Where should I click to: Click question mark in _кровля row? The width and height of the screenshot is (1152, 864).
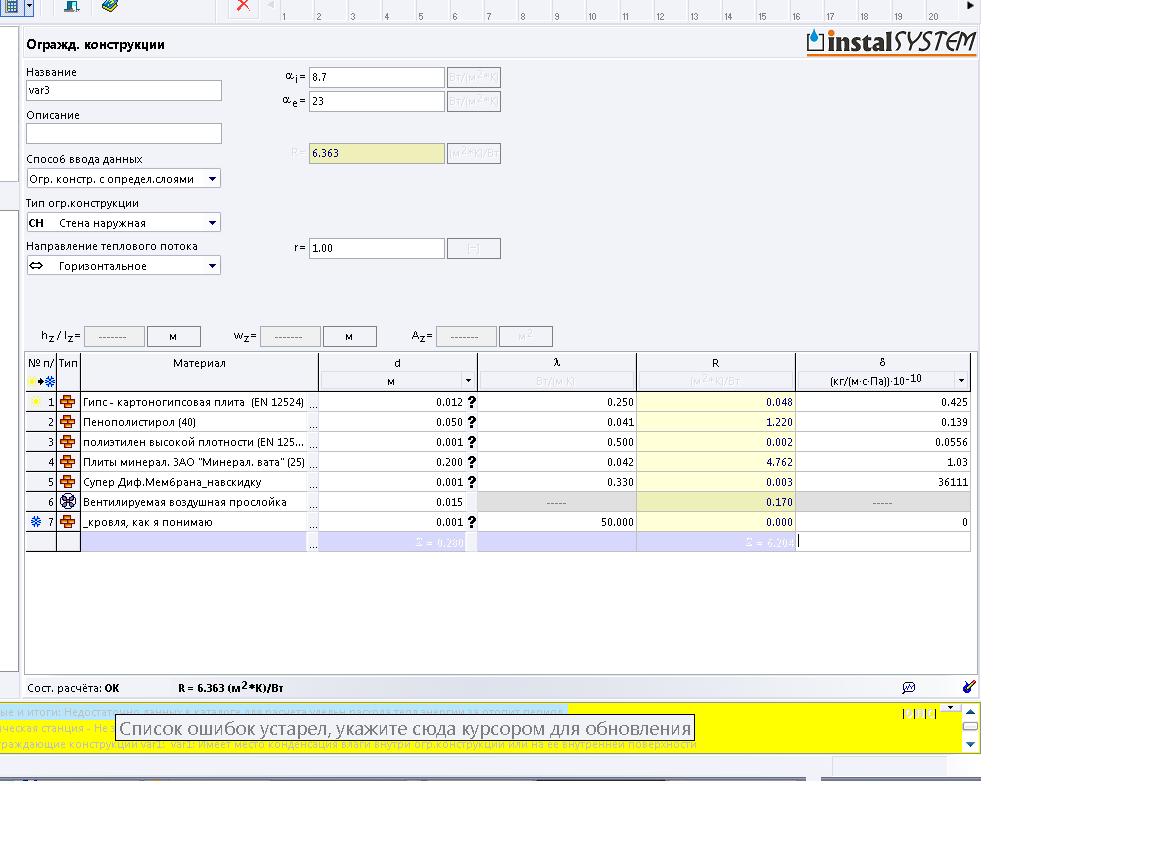tap(472, 522)
